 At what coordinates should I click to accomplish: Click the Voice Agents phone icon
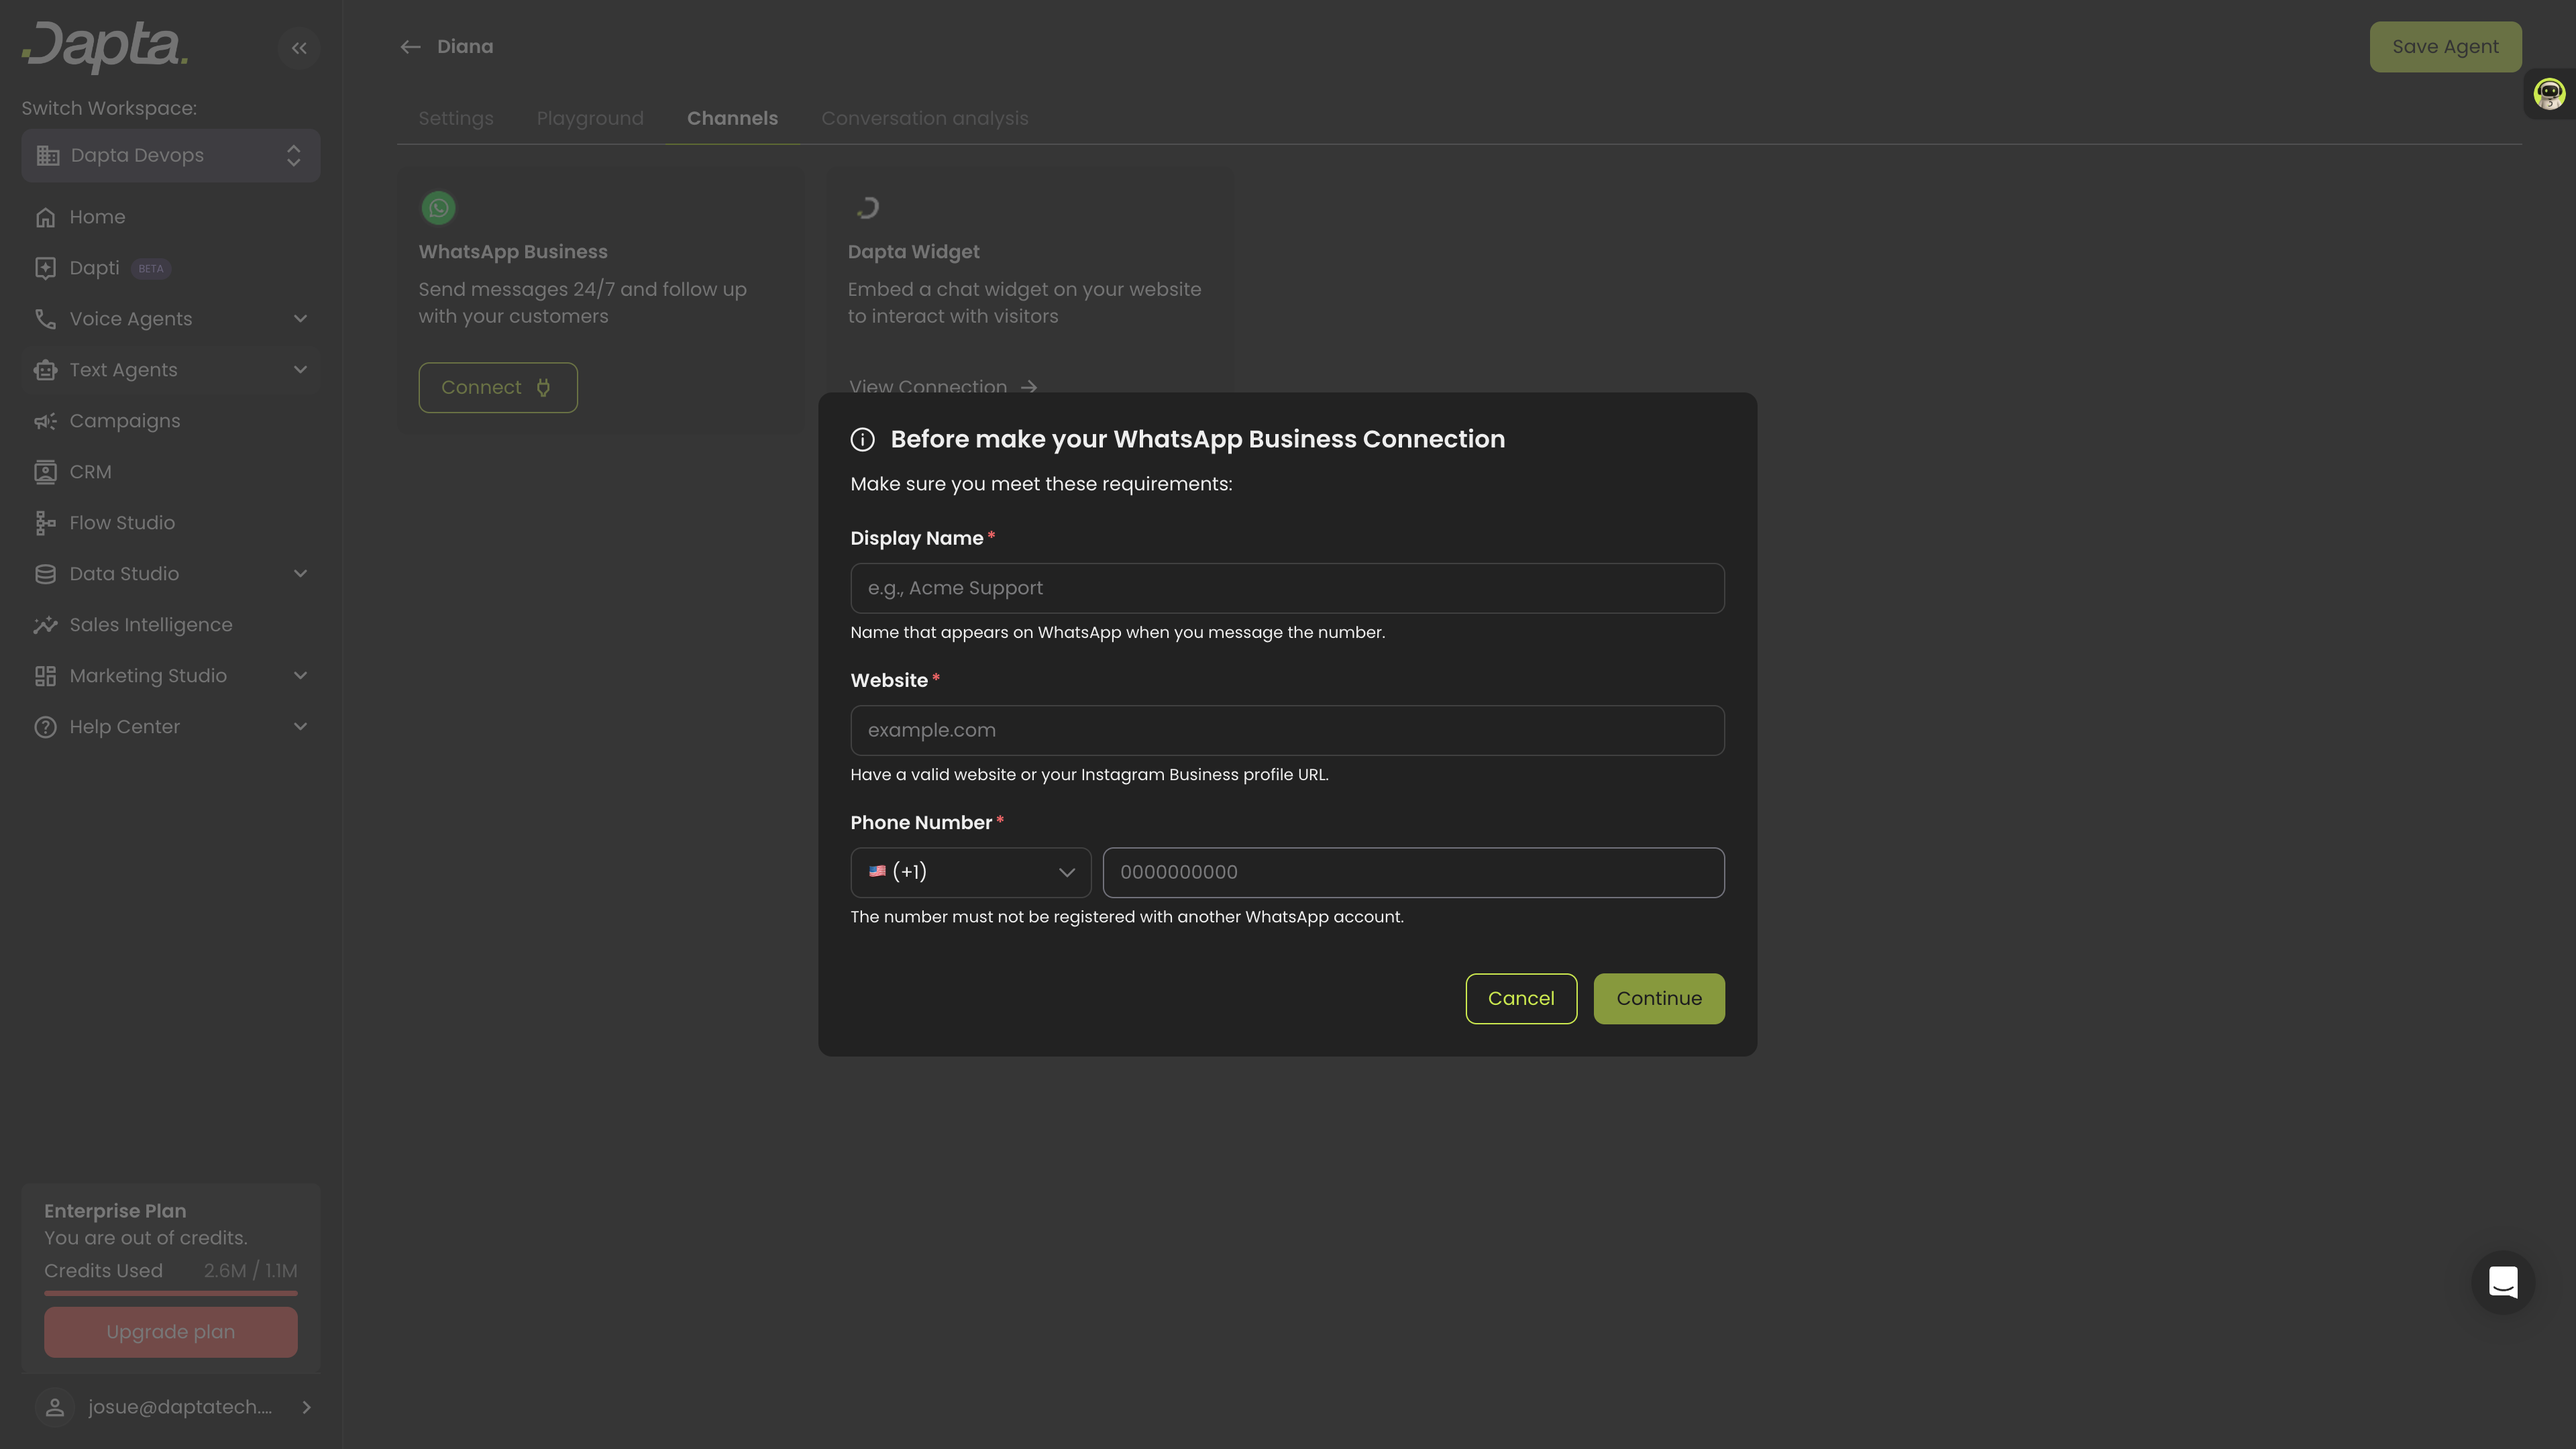(45, 319)
